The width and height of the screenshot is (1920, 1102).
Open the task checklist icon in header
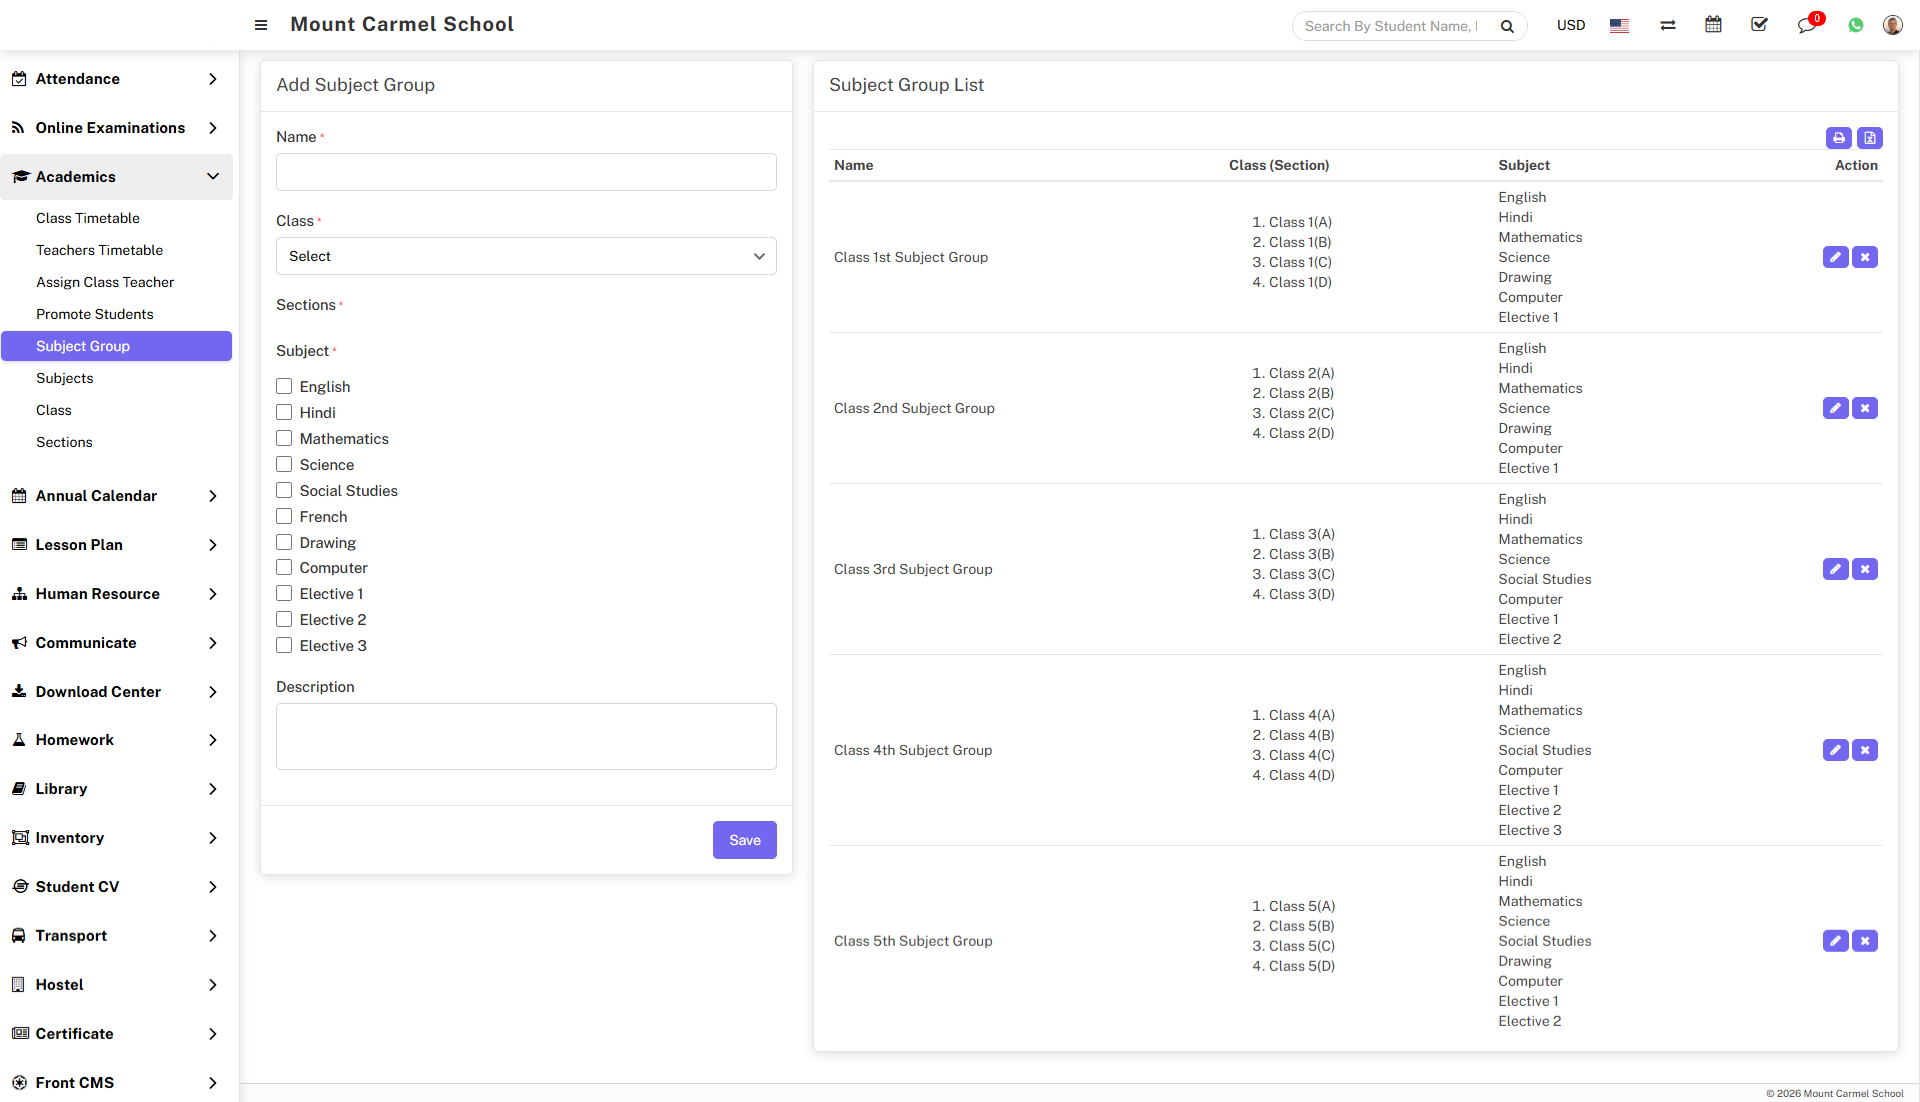pyautogui.click(x=1759, y=25)
